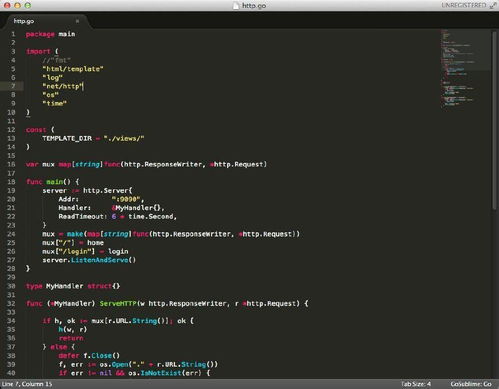Click the minimap code overview
Image resolution: width=499 pixels, height=389 pixels.
(465, 68)
